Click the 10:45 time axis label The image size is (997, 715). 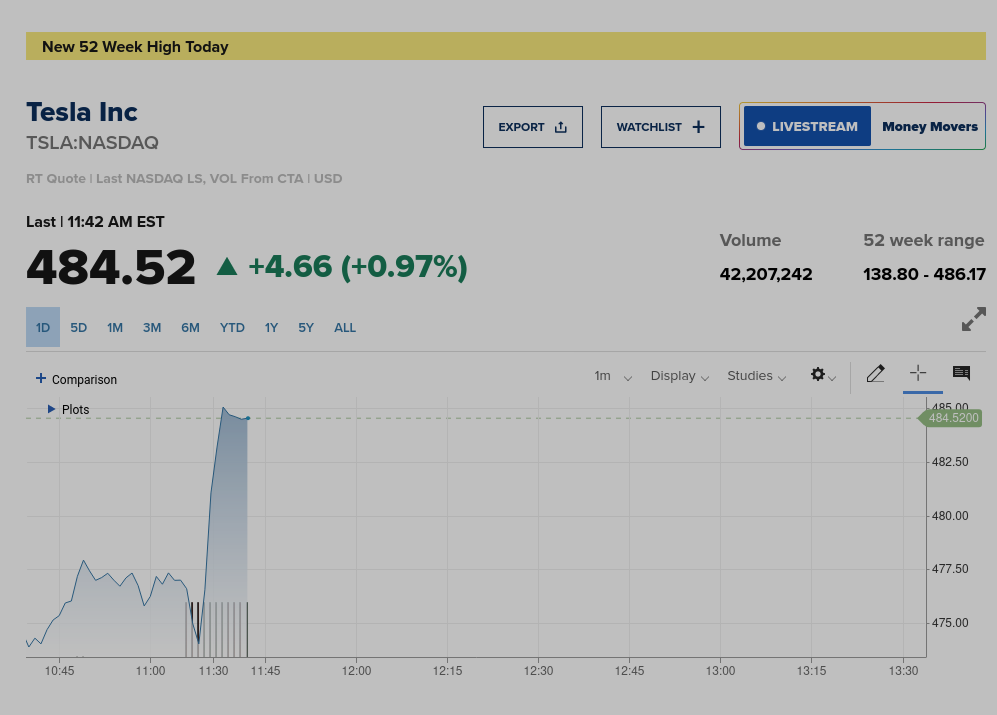tap(59, 671)
